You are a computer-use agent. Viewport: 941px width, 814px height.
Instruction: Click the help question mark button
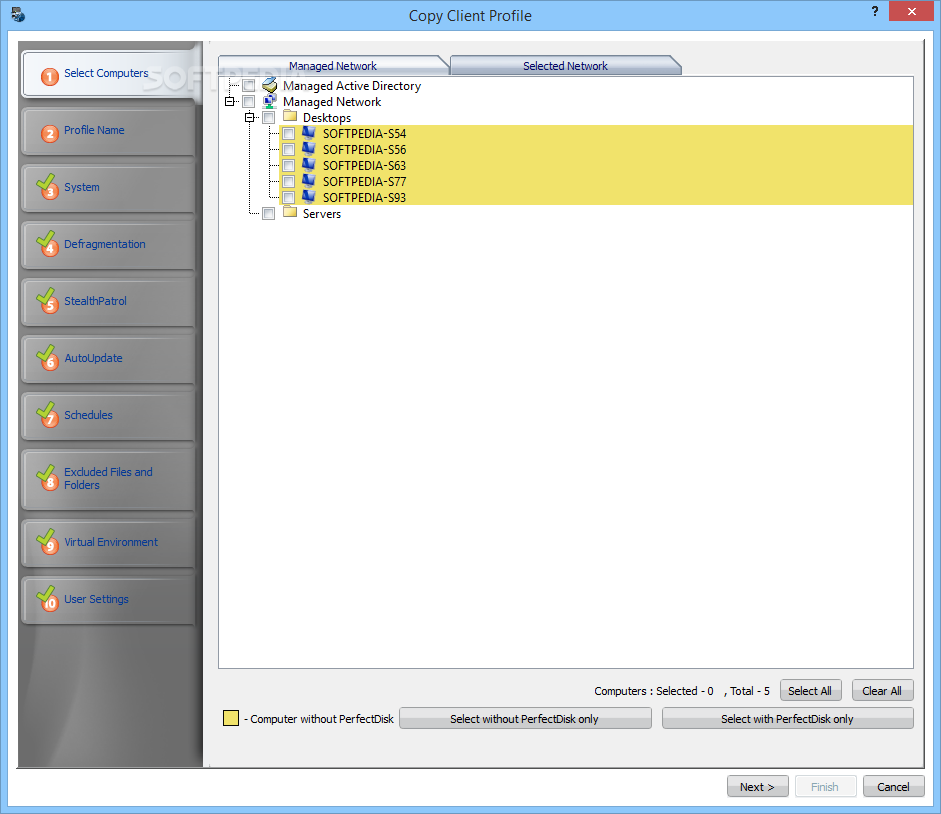pyautogui.click(x=874, y=11)
